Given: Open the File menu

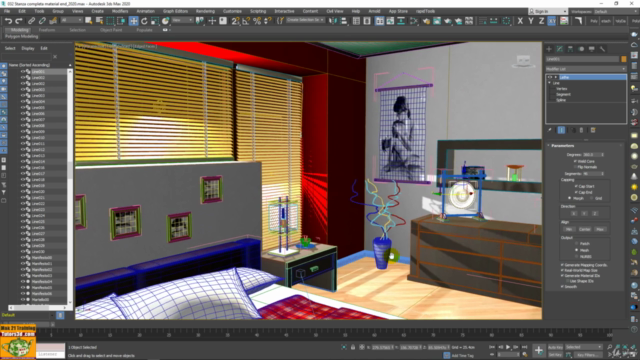Looking at the screenshot, I should click(x=7, y=11).
